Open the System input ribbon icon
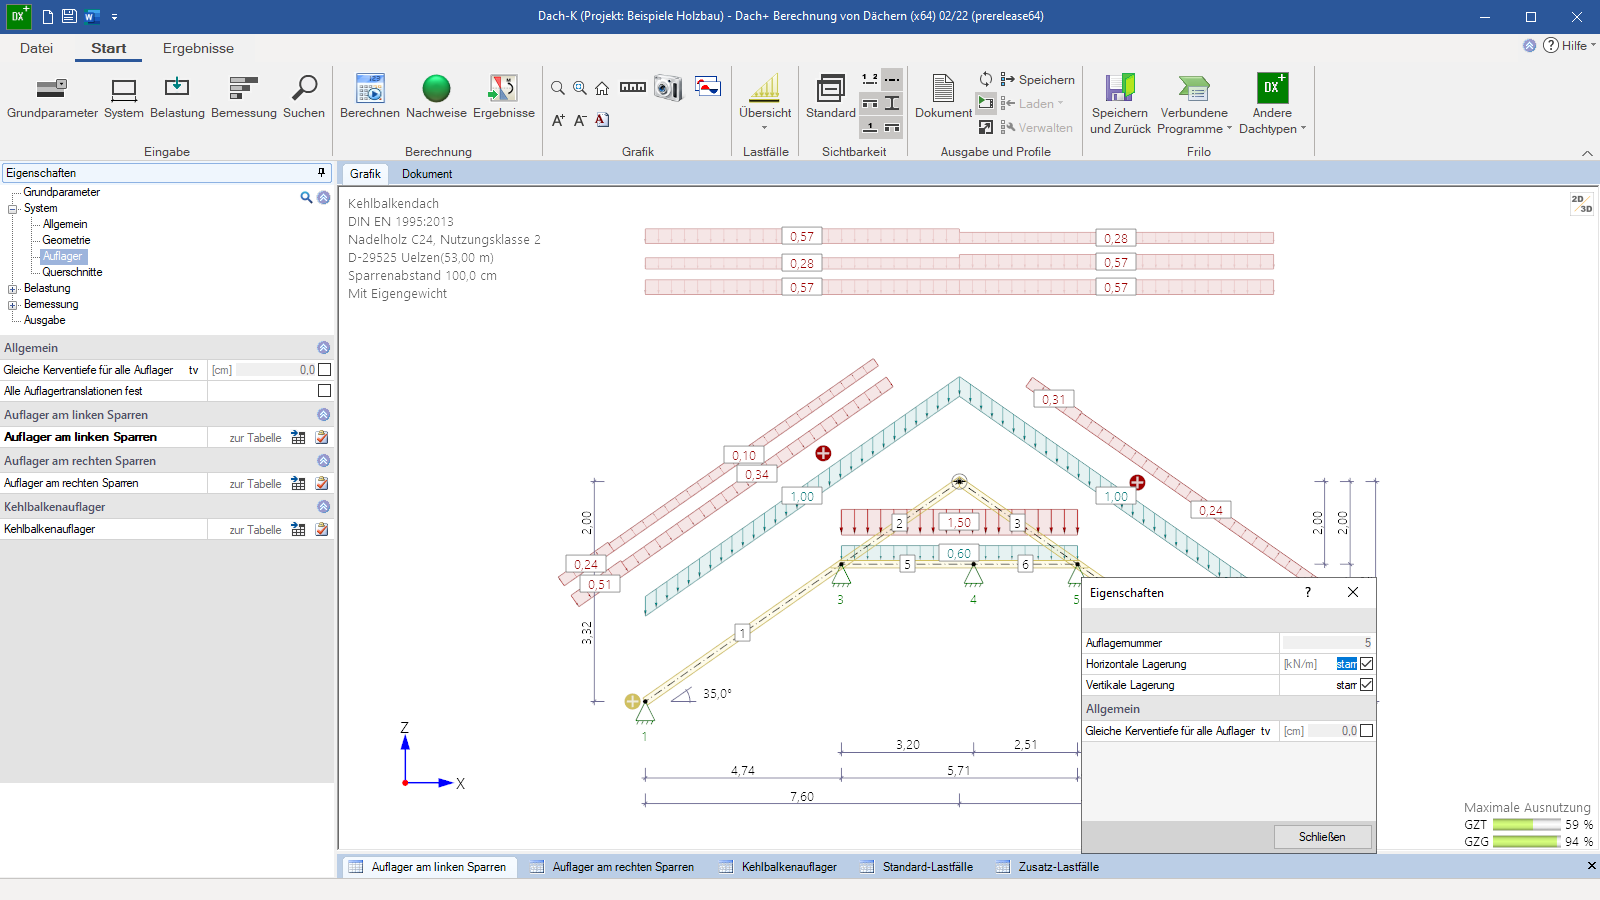 point(124,97)
